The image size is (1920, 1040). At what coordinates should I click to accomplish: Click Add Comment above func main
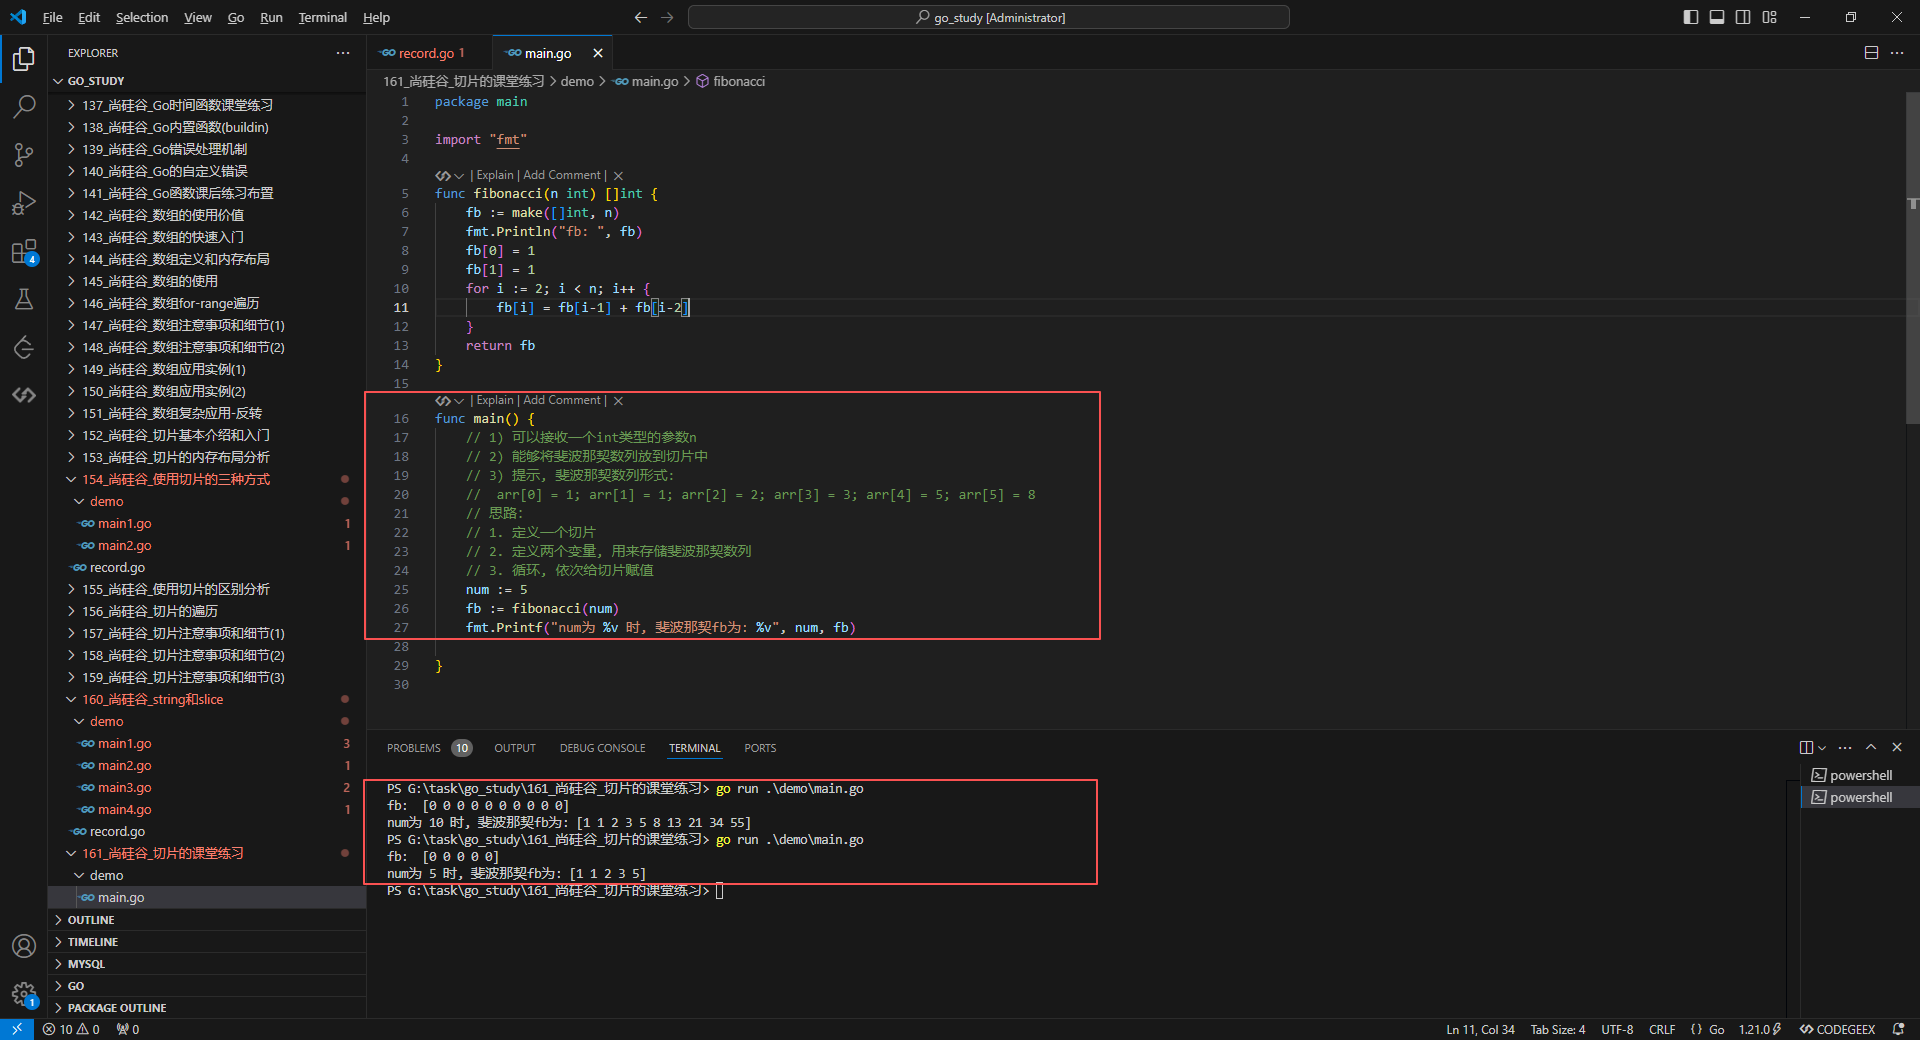[x=562, y=400]
